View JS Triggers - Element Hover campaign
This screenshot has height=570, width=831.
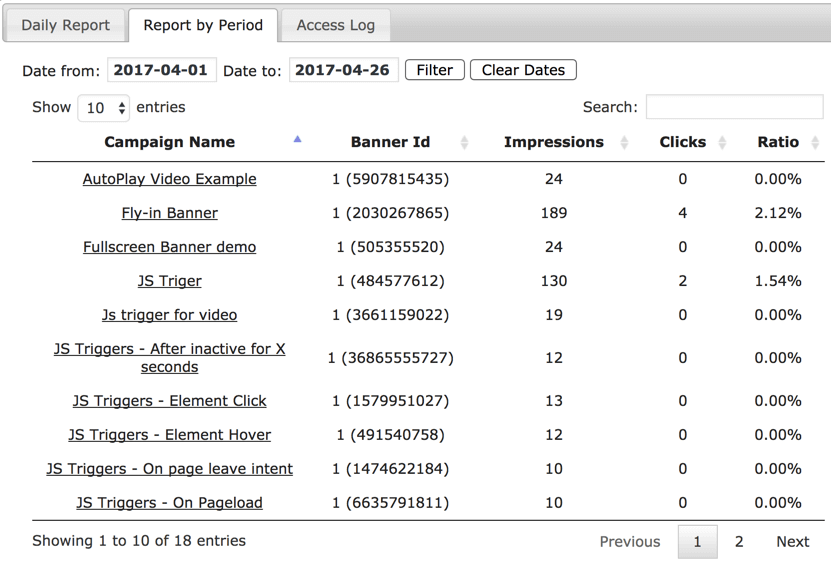coord(169,435)
